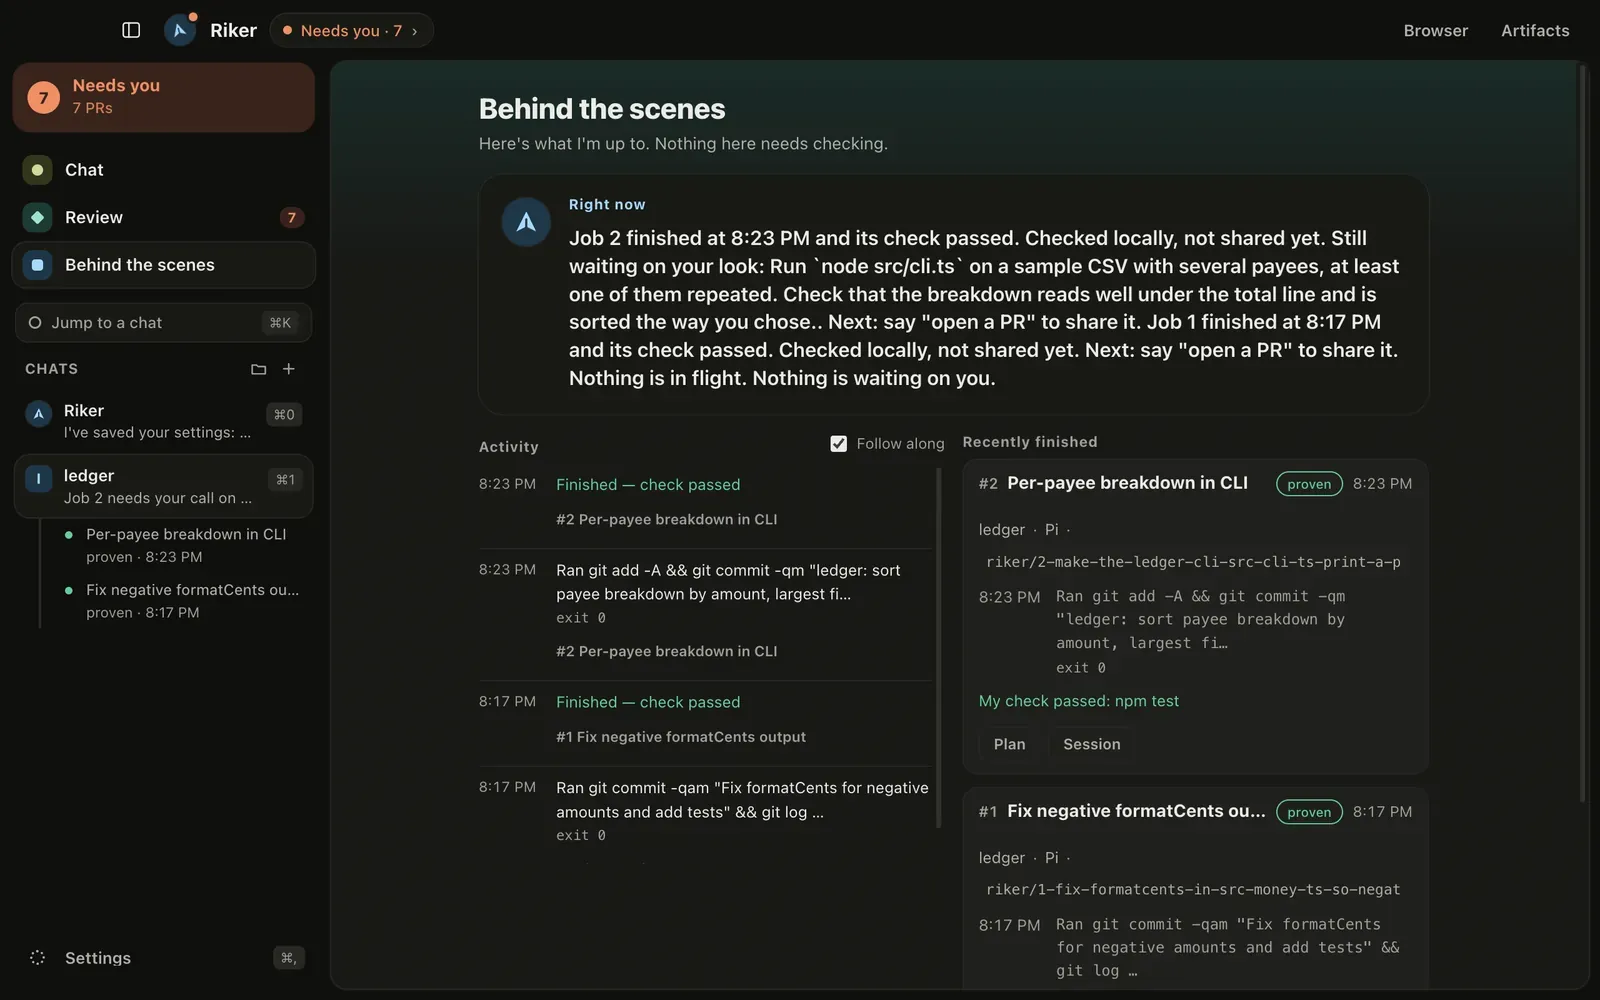Viewport: 1600px width, 1000px height.
Task: Click the Behind the scenes heading
Action: (602, 109)
